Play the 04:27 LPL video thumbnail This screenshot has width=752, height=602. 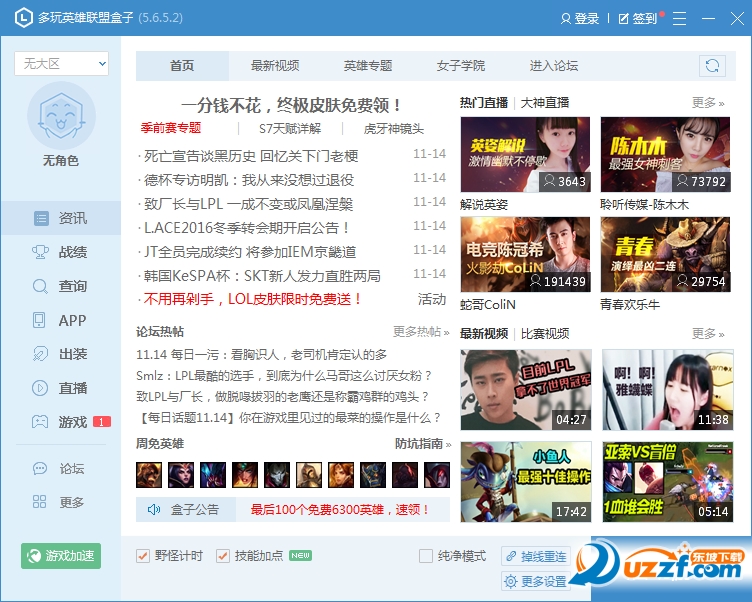(526, 390)
